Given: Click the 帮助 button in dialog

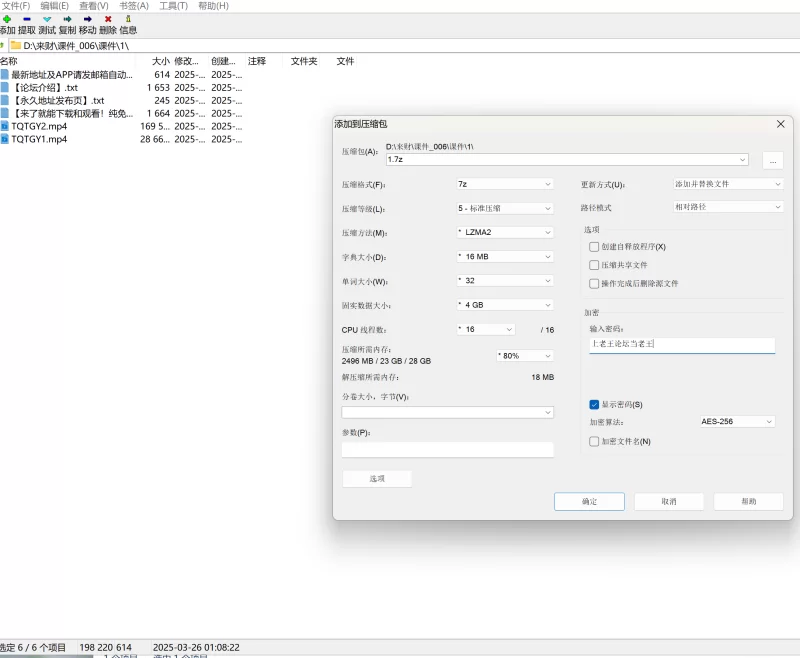Looking at the screenshot, I should [748, 501].
